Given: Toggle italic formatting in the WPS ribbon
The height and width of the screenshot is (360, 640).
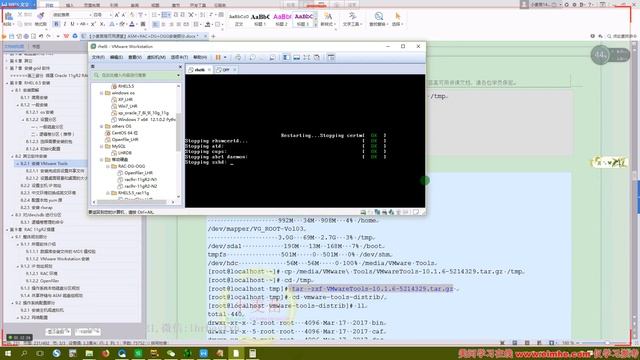Looking at the screenshot, I should (64, 24).
